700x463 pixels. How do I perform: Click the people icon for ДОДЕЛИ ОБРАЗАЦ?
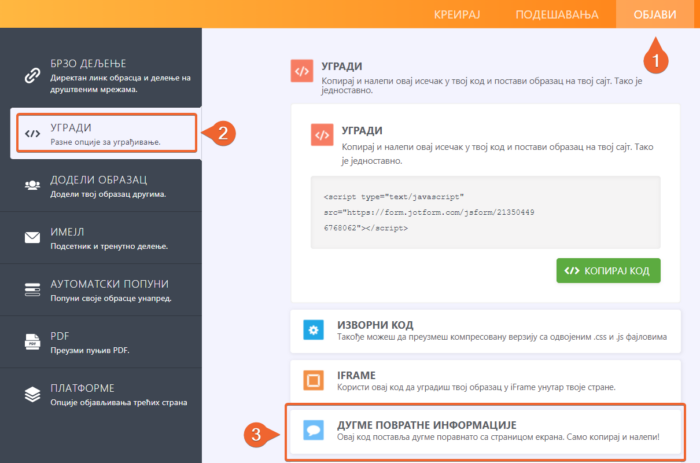(32, 185)
